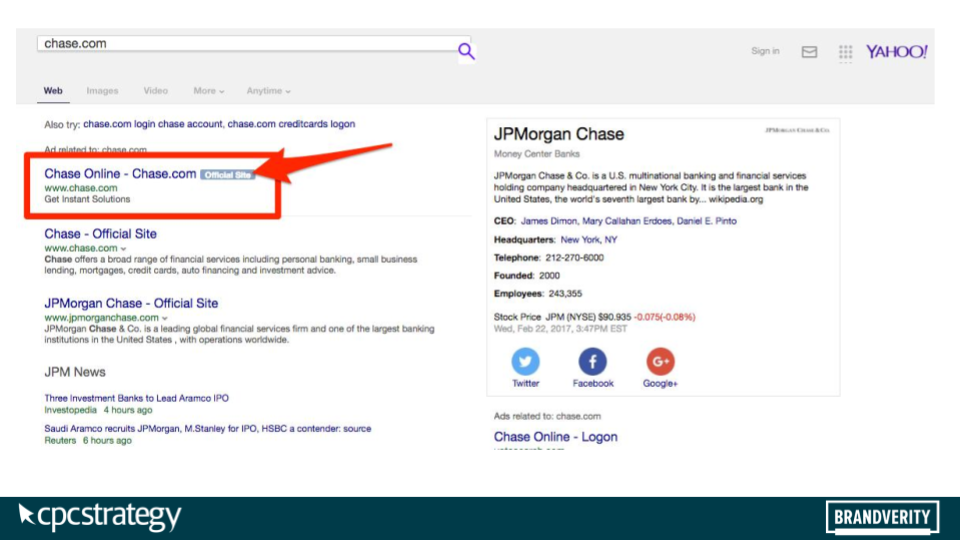Open 'JPMorgan Chase - Official Site' result

(131, 303)
